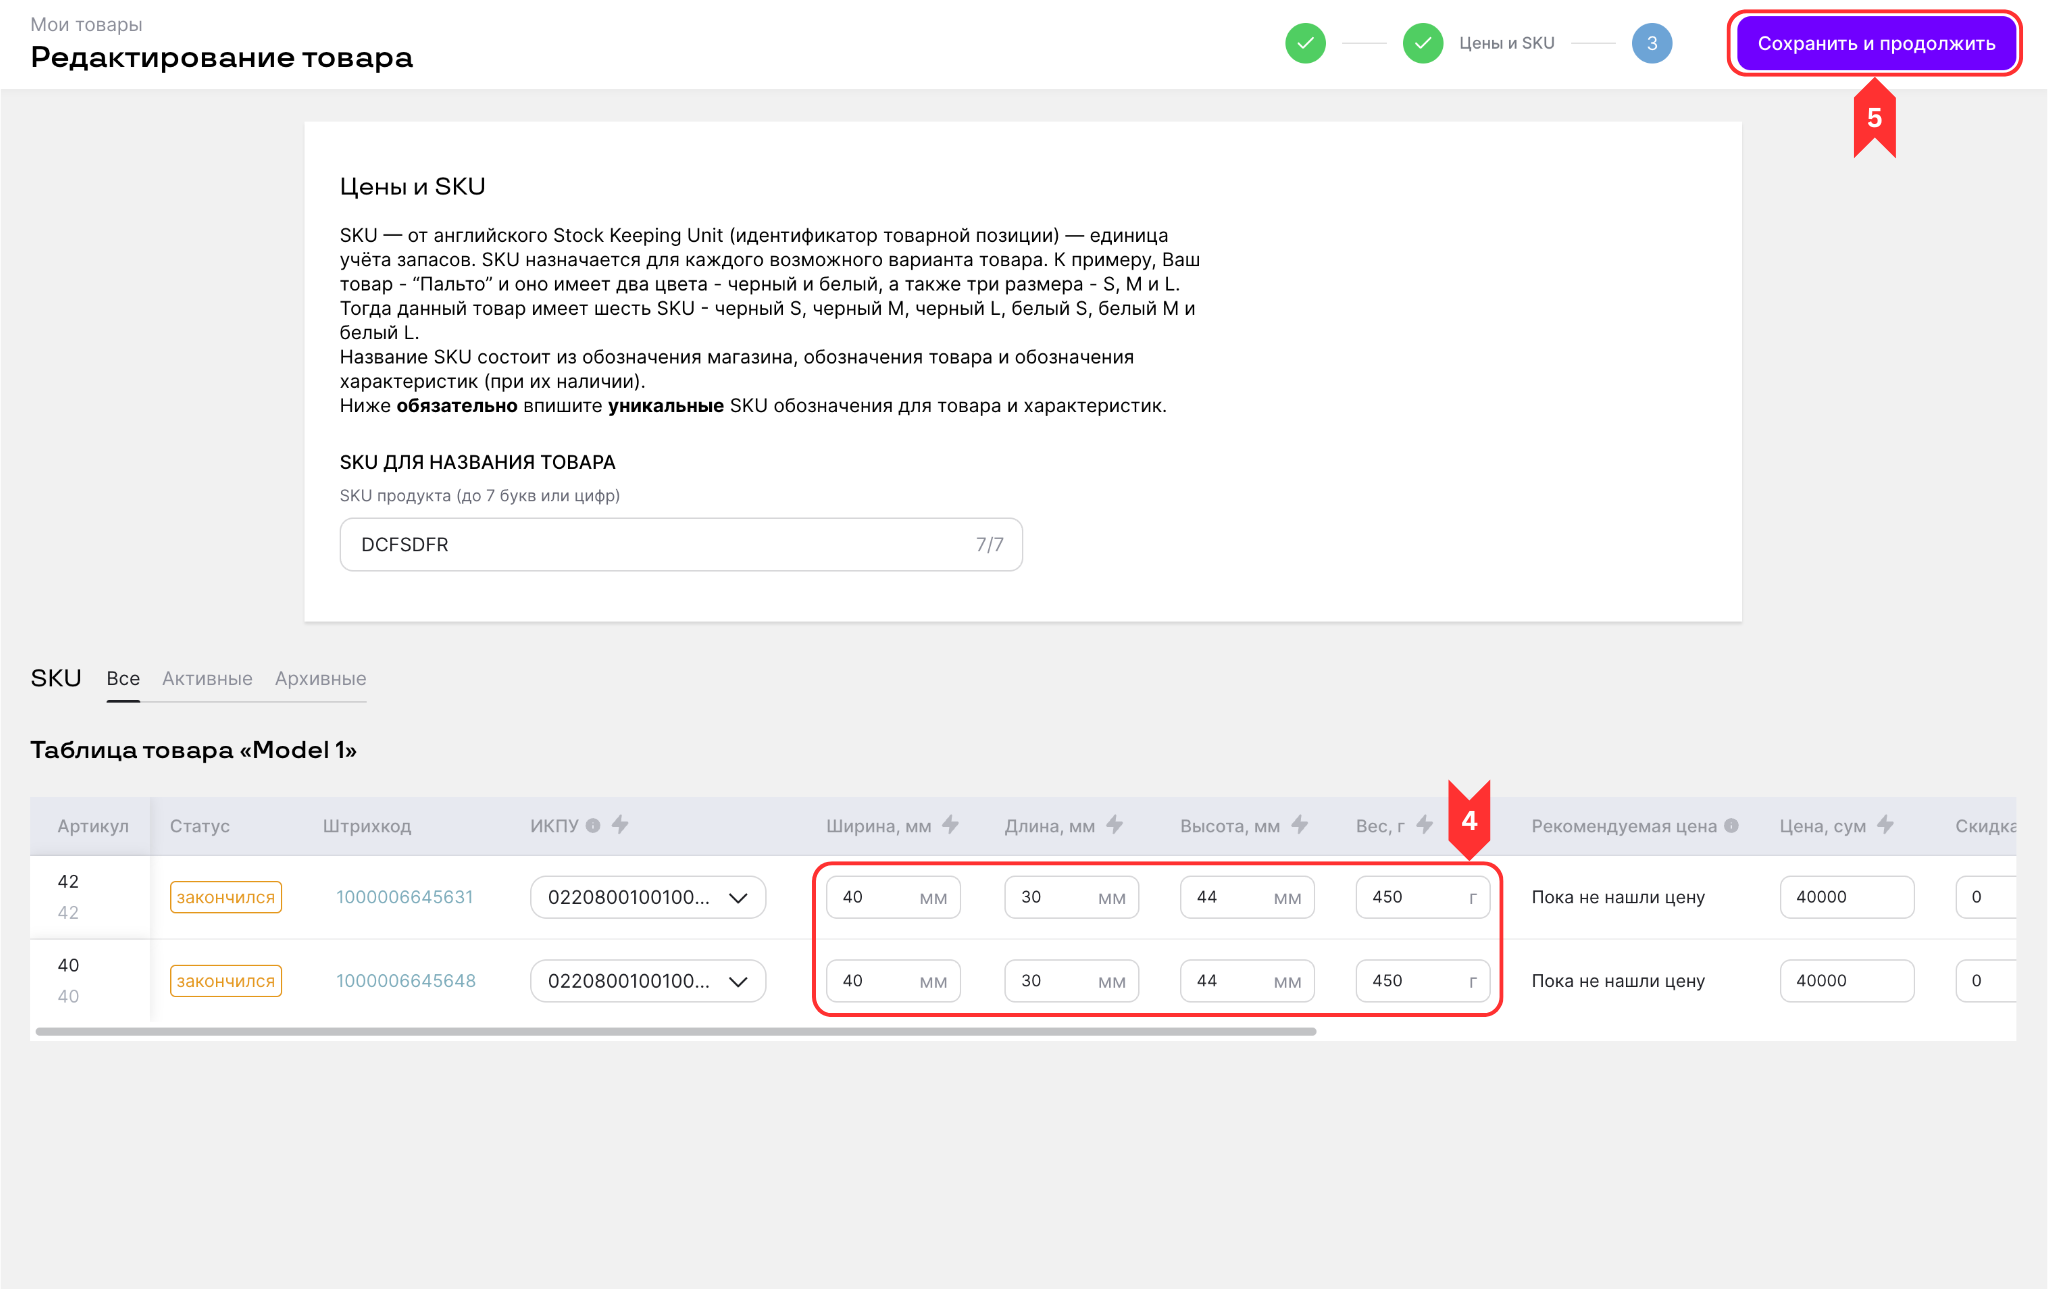Screen dimensions: 2048x1289
Task: Click the Цены и SKU step label
Action: [x=1506, y=43]
